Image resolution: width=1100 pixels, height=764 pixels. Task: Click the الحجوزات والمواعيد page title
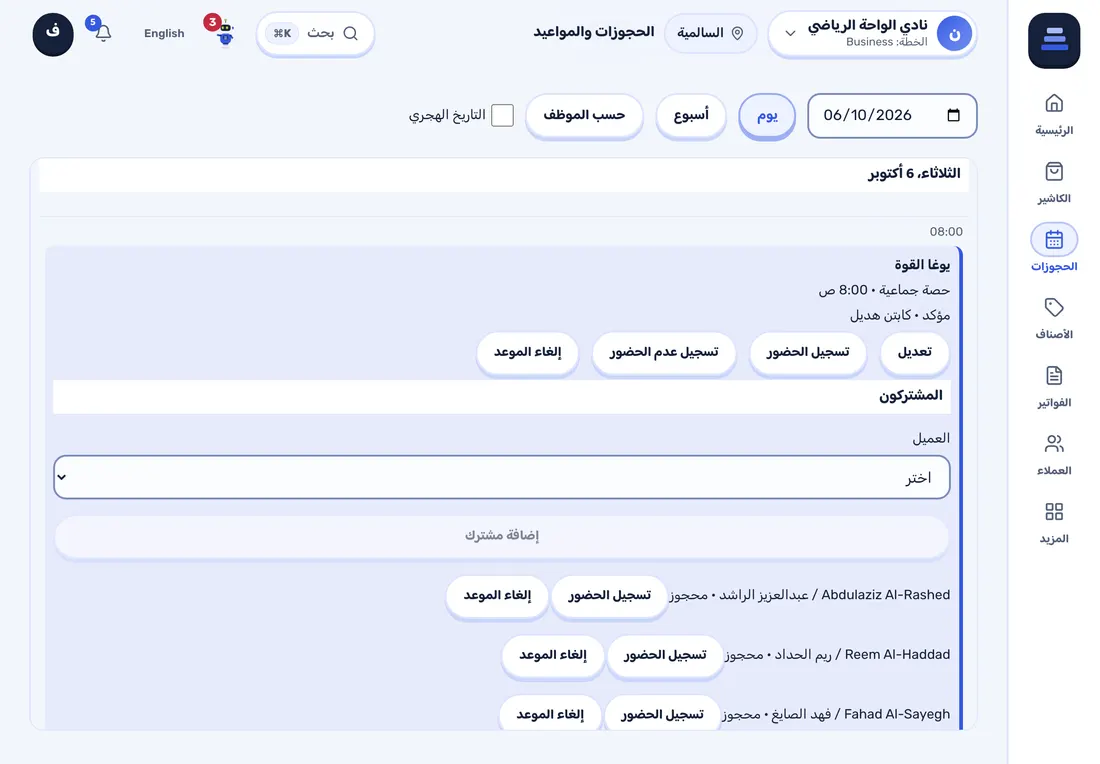(x=593, y=32)
